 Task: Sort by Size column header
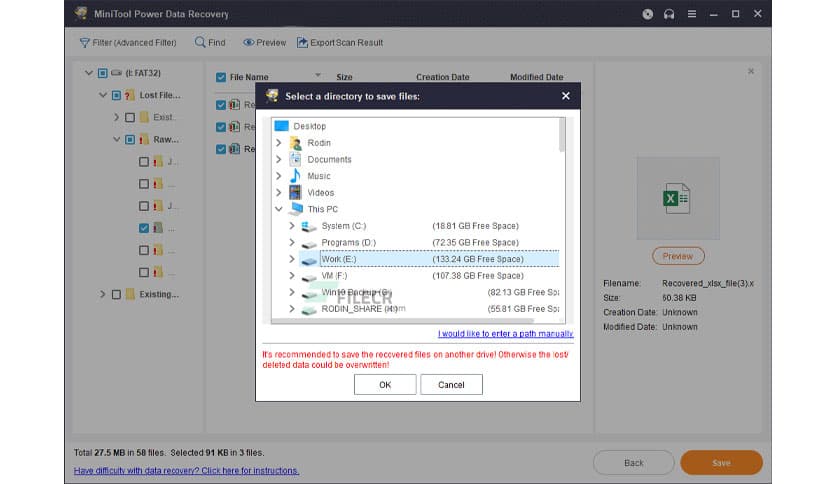pyautogui.click(x=344, y=77)
